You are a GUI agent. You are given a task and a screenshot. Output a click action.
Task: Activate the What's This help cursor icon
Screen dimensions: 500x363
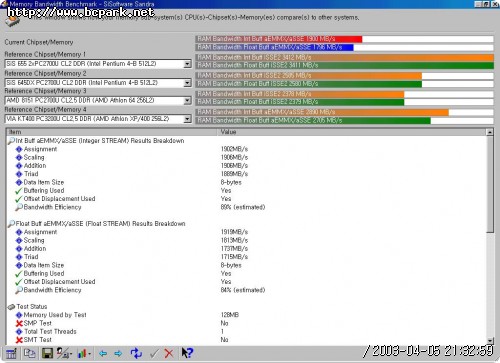(x=187, y=353)
